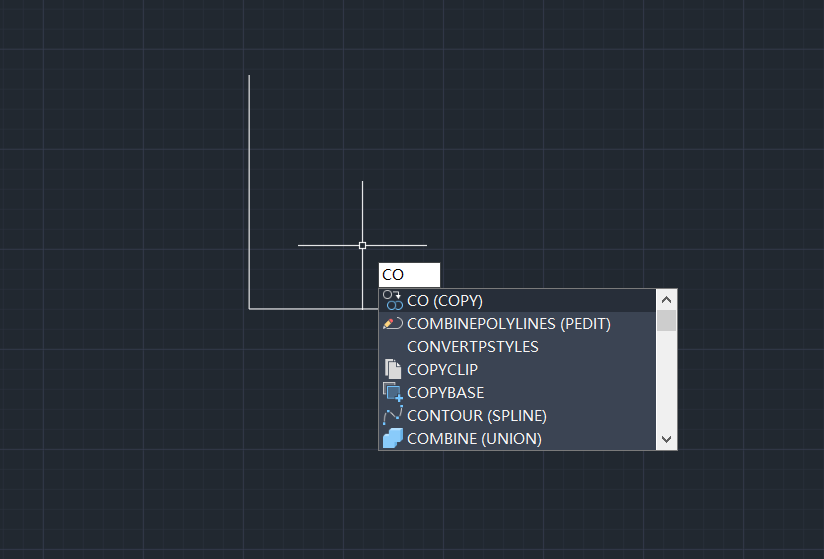Click the COPY command icon in suggestions
824x559 pixels.
(x=392, y=300)
